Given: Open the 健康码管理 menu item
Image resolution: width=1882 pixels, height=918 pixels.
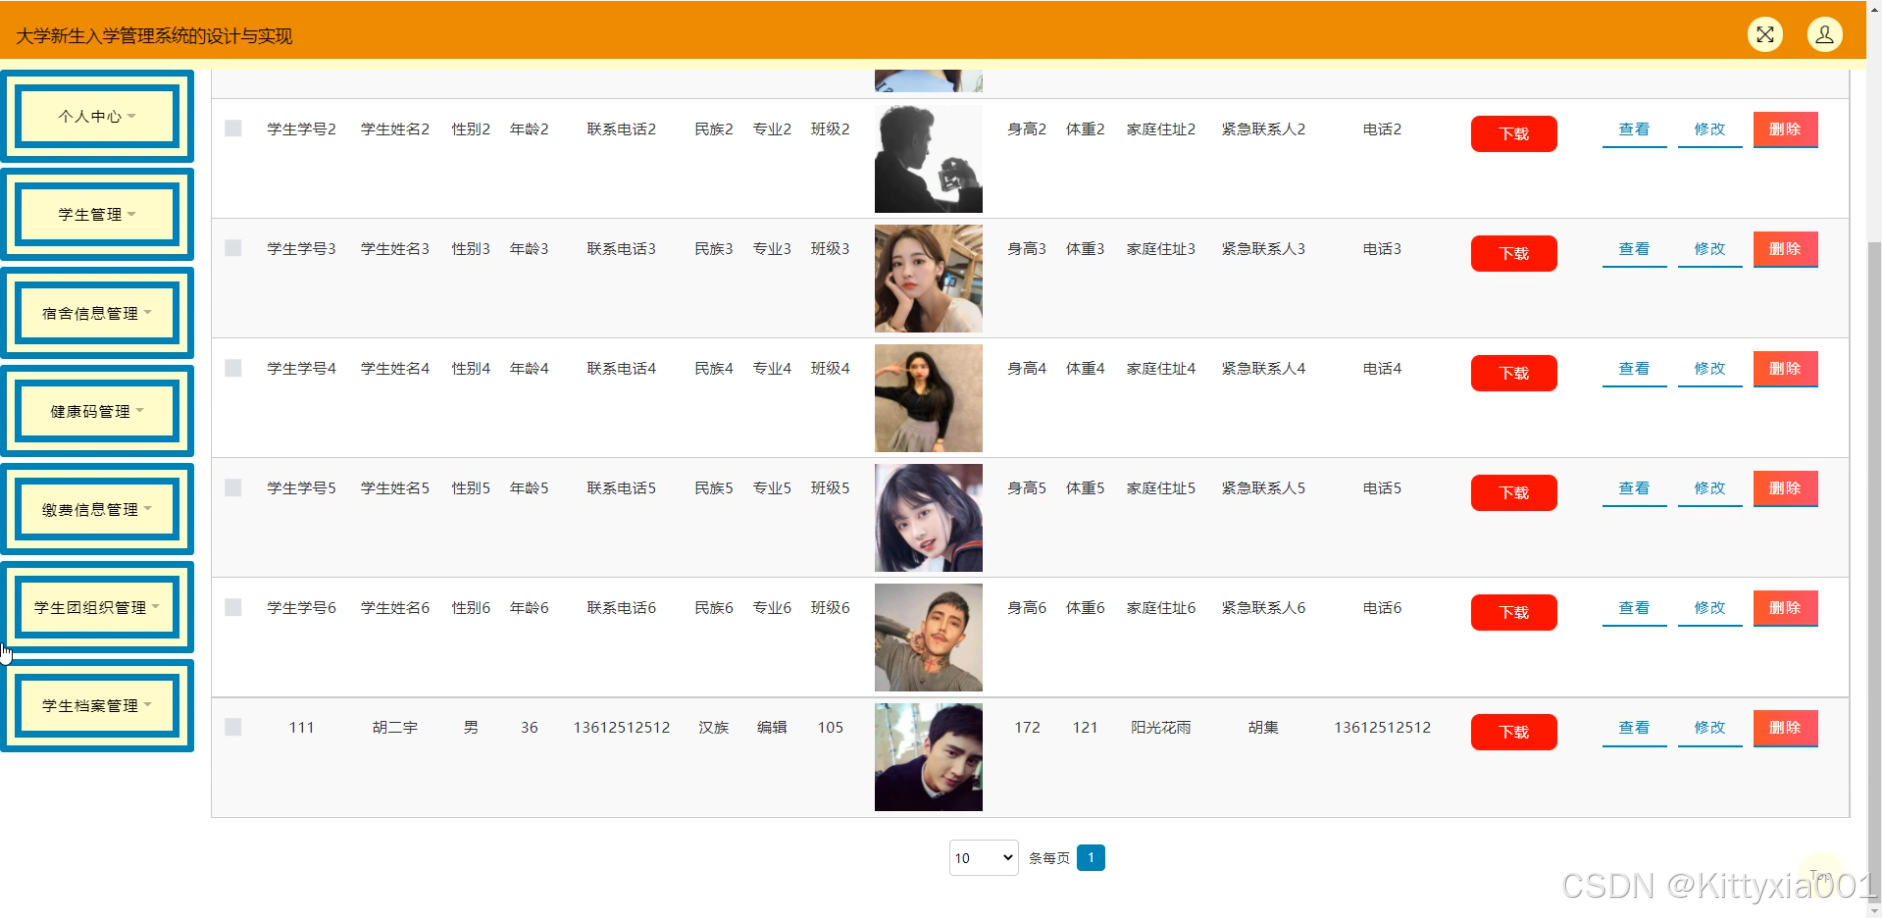Looking at the screenshot, I should point(97,411).
